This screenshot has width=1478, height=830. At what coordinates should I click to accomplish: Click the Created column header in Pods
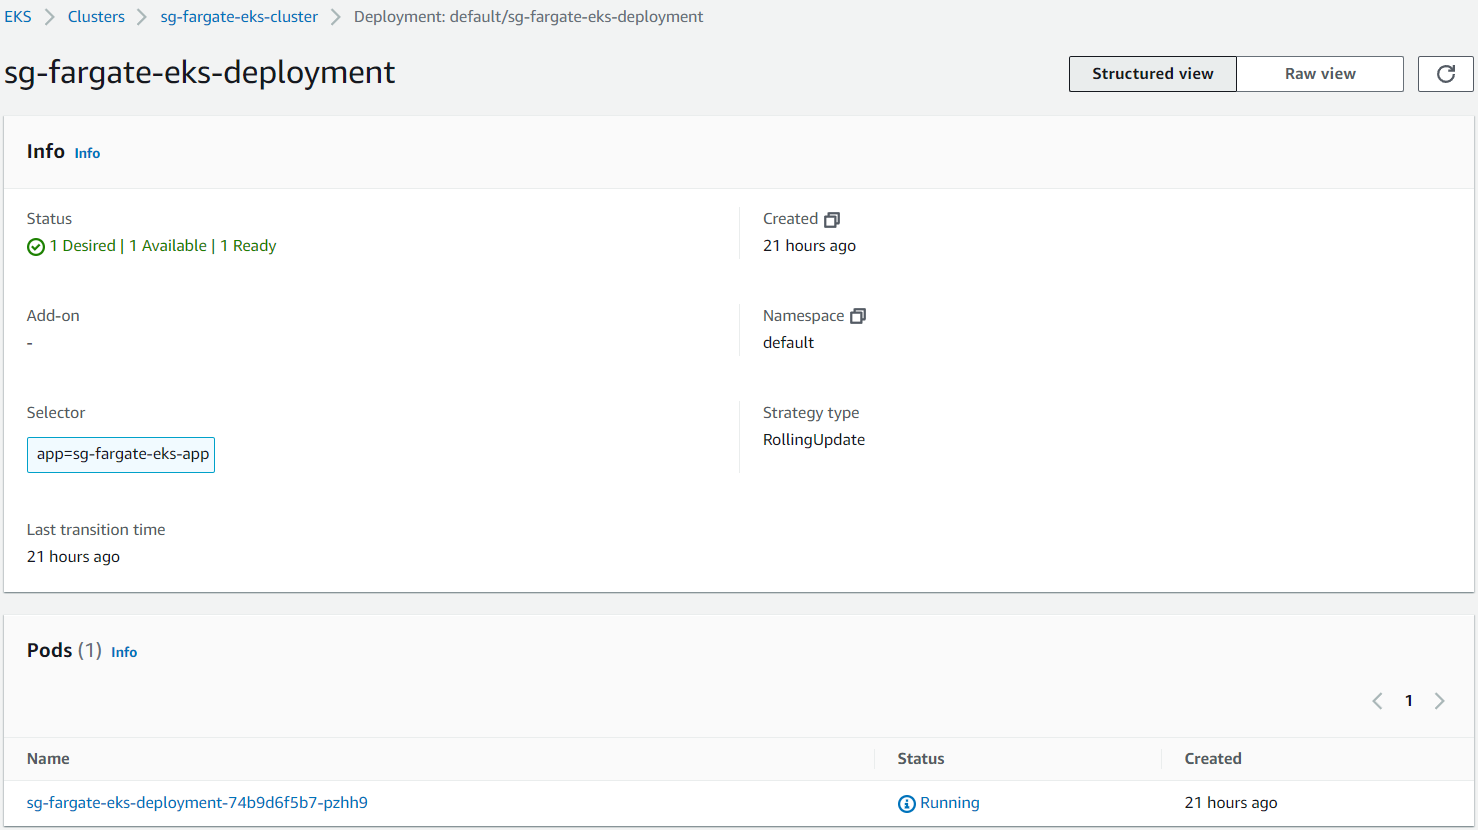point(1213,759)
